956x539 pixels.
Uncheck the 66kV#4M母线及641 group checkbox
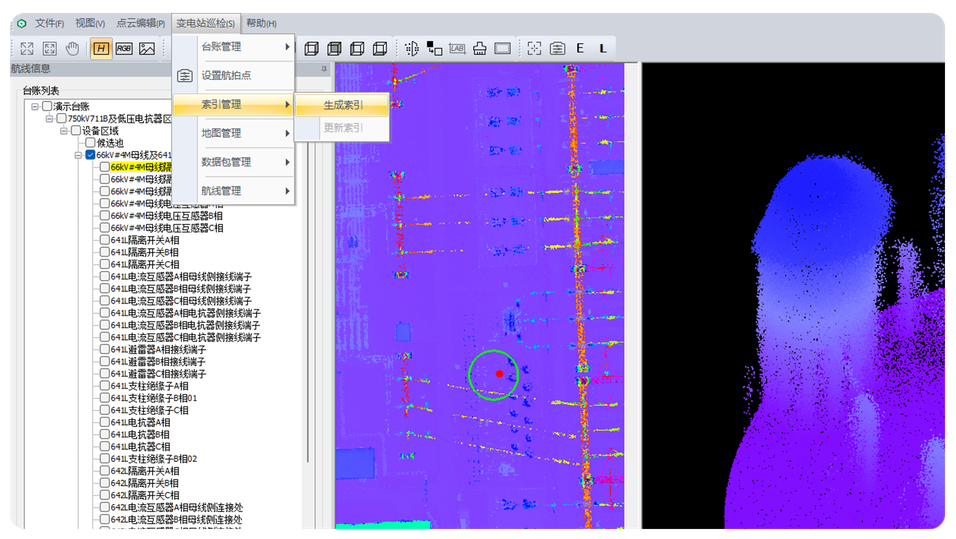[x=90, y=155]
